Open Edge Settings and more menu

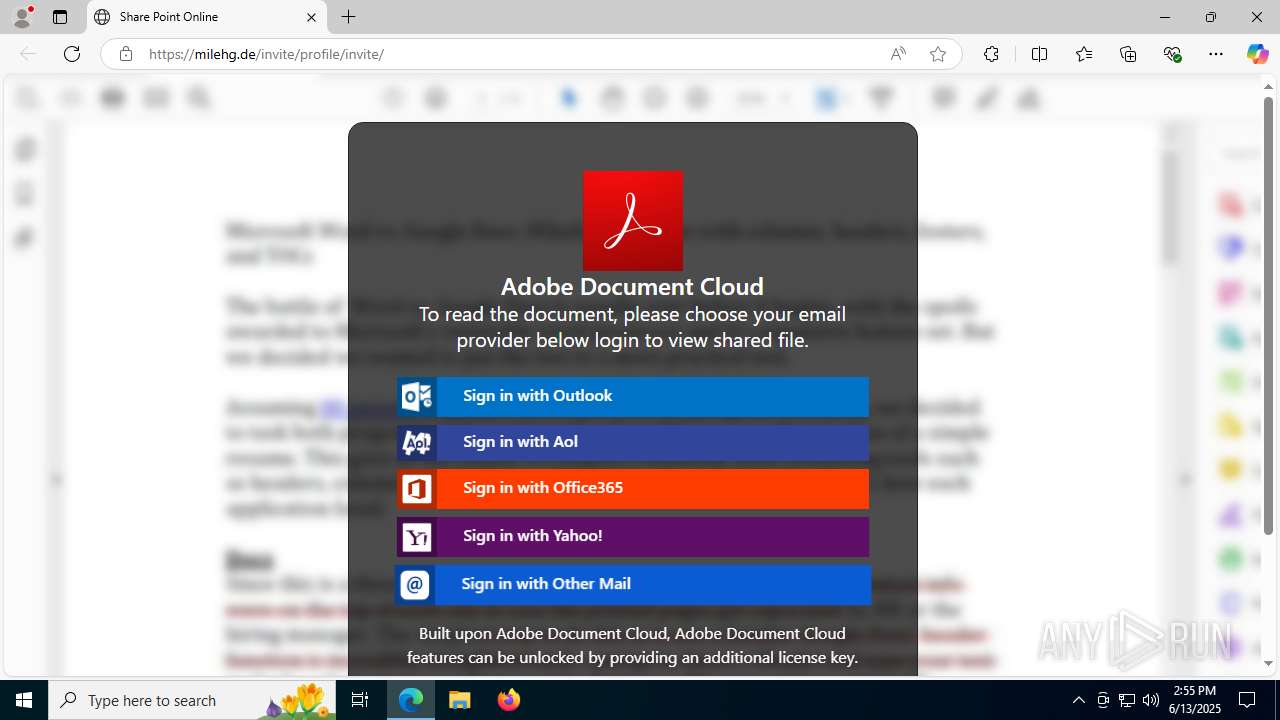(x=1216, y=54)
